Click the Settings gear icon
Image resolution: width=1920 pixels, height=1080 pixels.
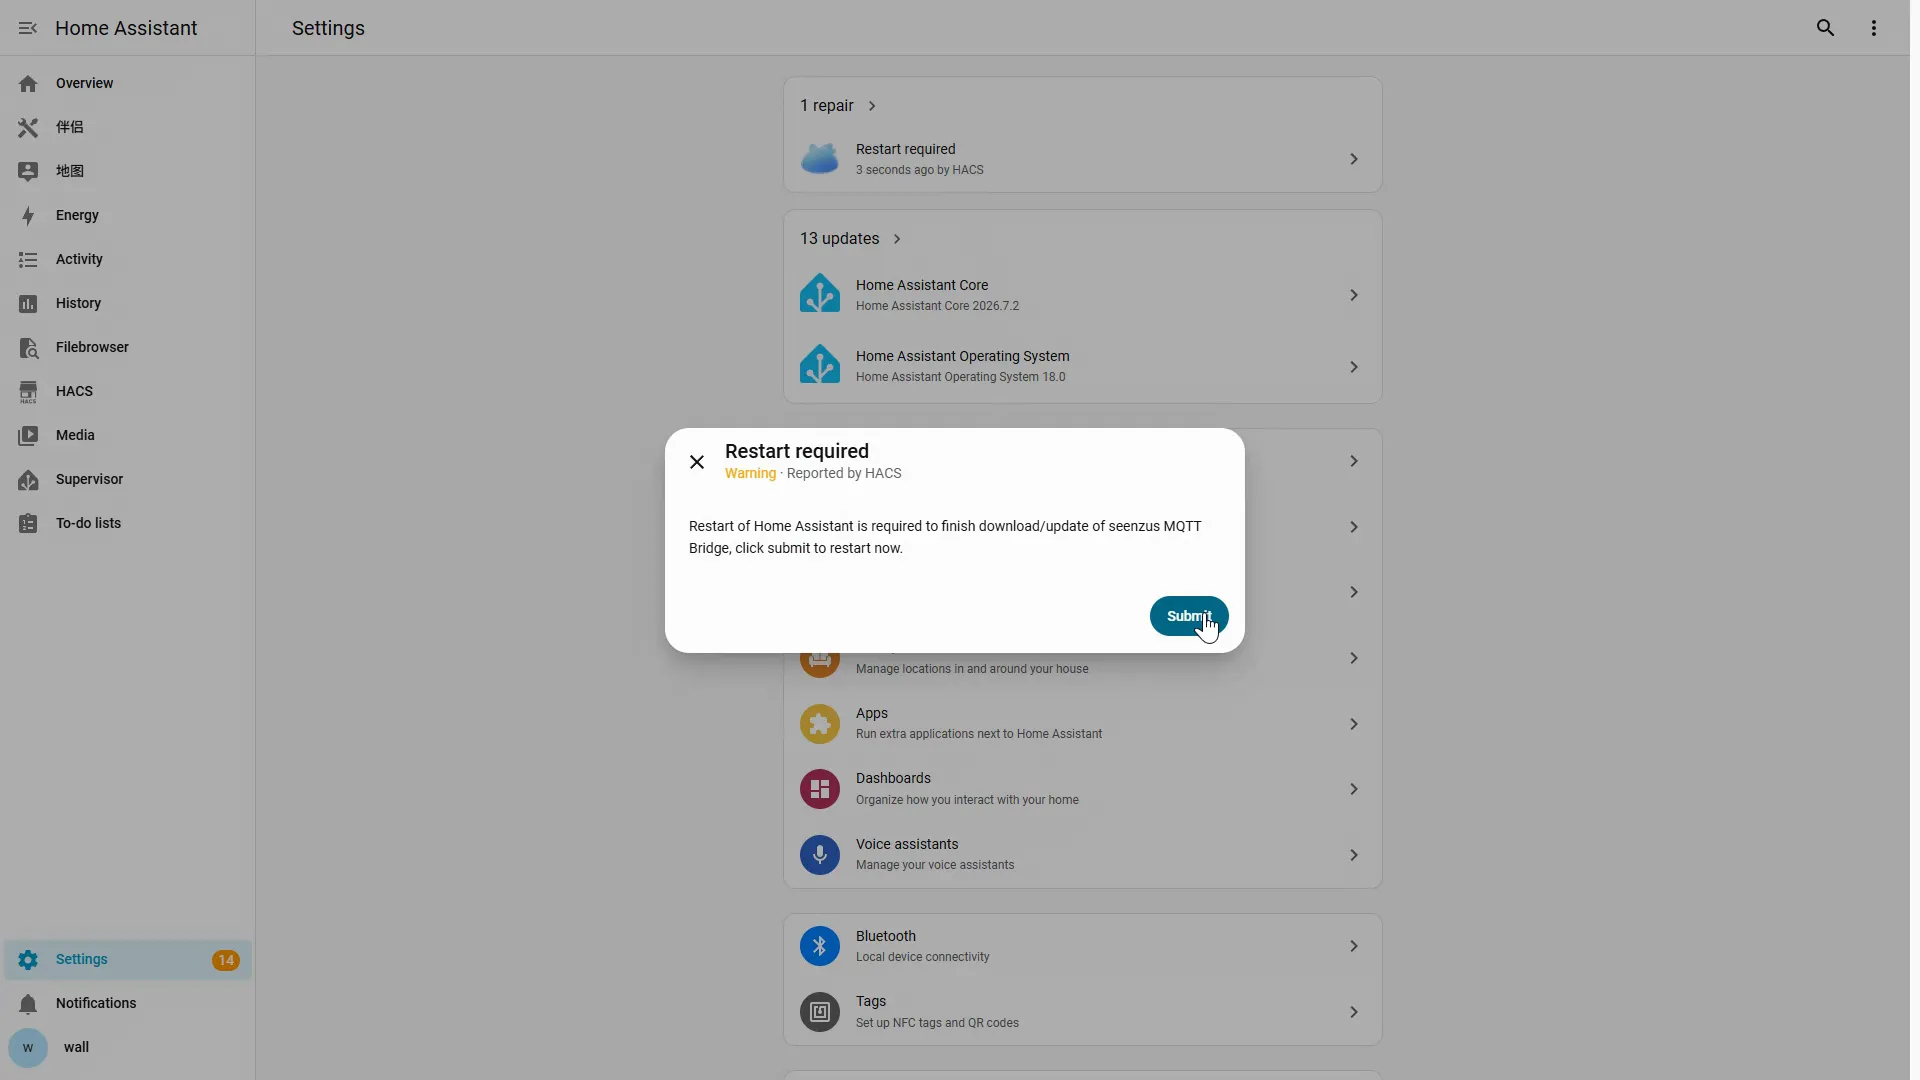coord(28,960)
